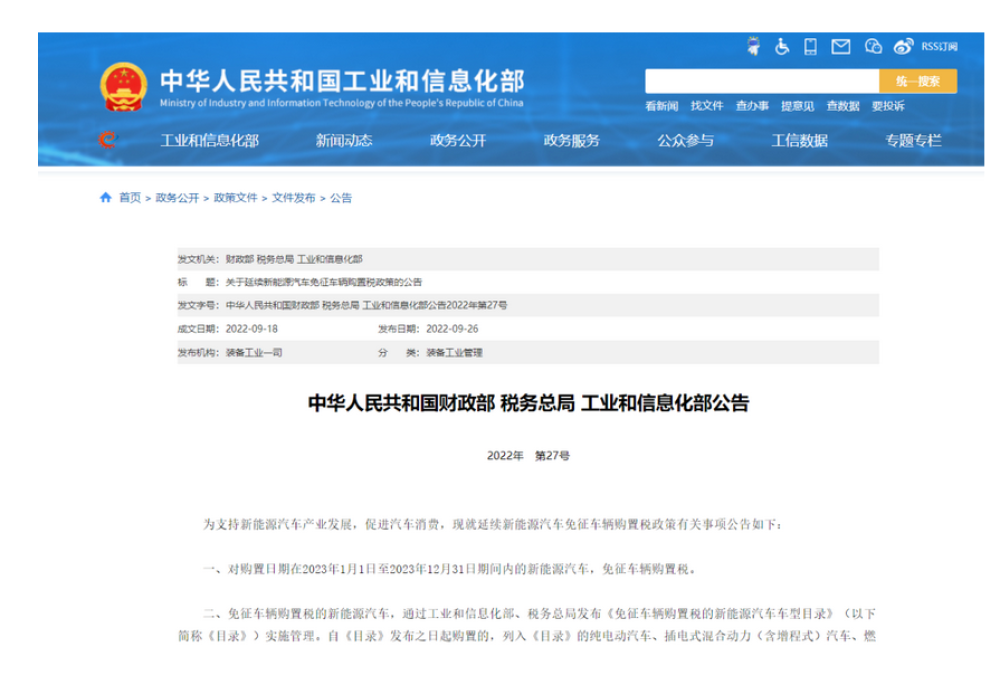This screenshot has height=685, width=1000.
Task: Click the RSS订阅 link
Action: (939, 47)
